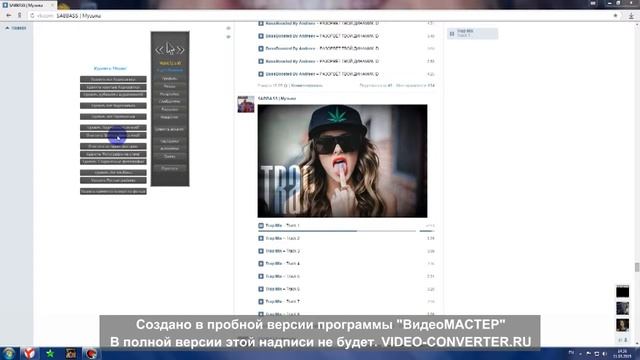Image resolution: width=640 pixels, height=360 pixels.
Task: Play Trap Mix – Track 6
Action: coord(261,289)
